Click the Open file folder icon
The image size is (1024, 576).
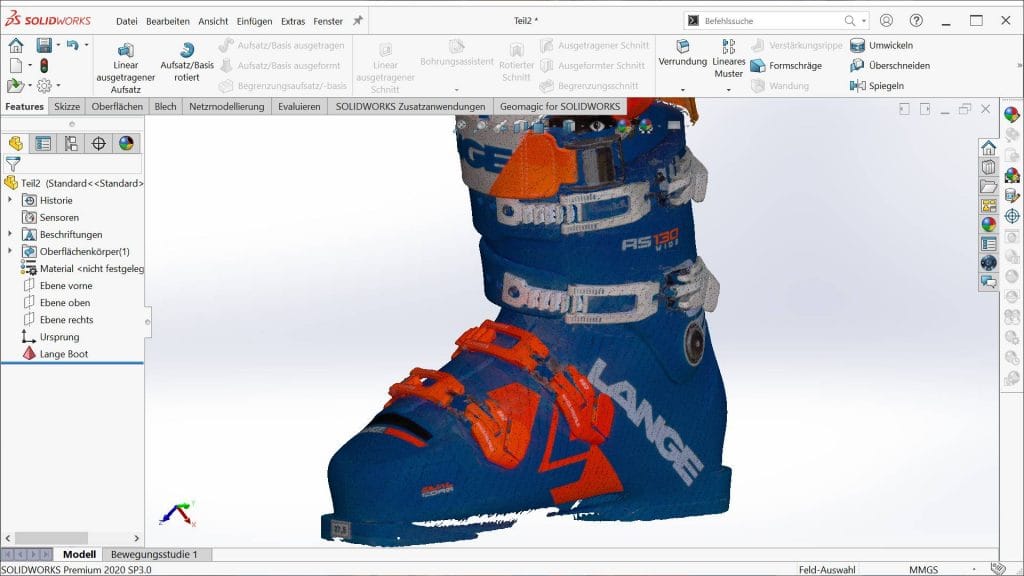coord(14,85)
